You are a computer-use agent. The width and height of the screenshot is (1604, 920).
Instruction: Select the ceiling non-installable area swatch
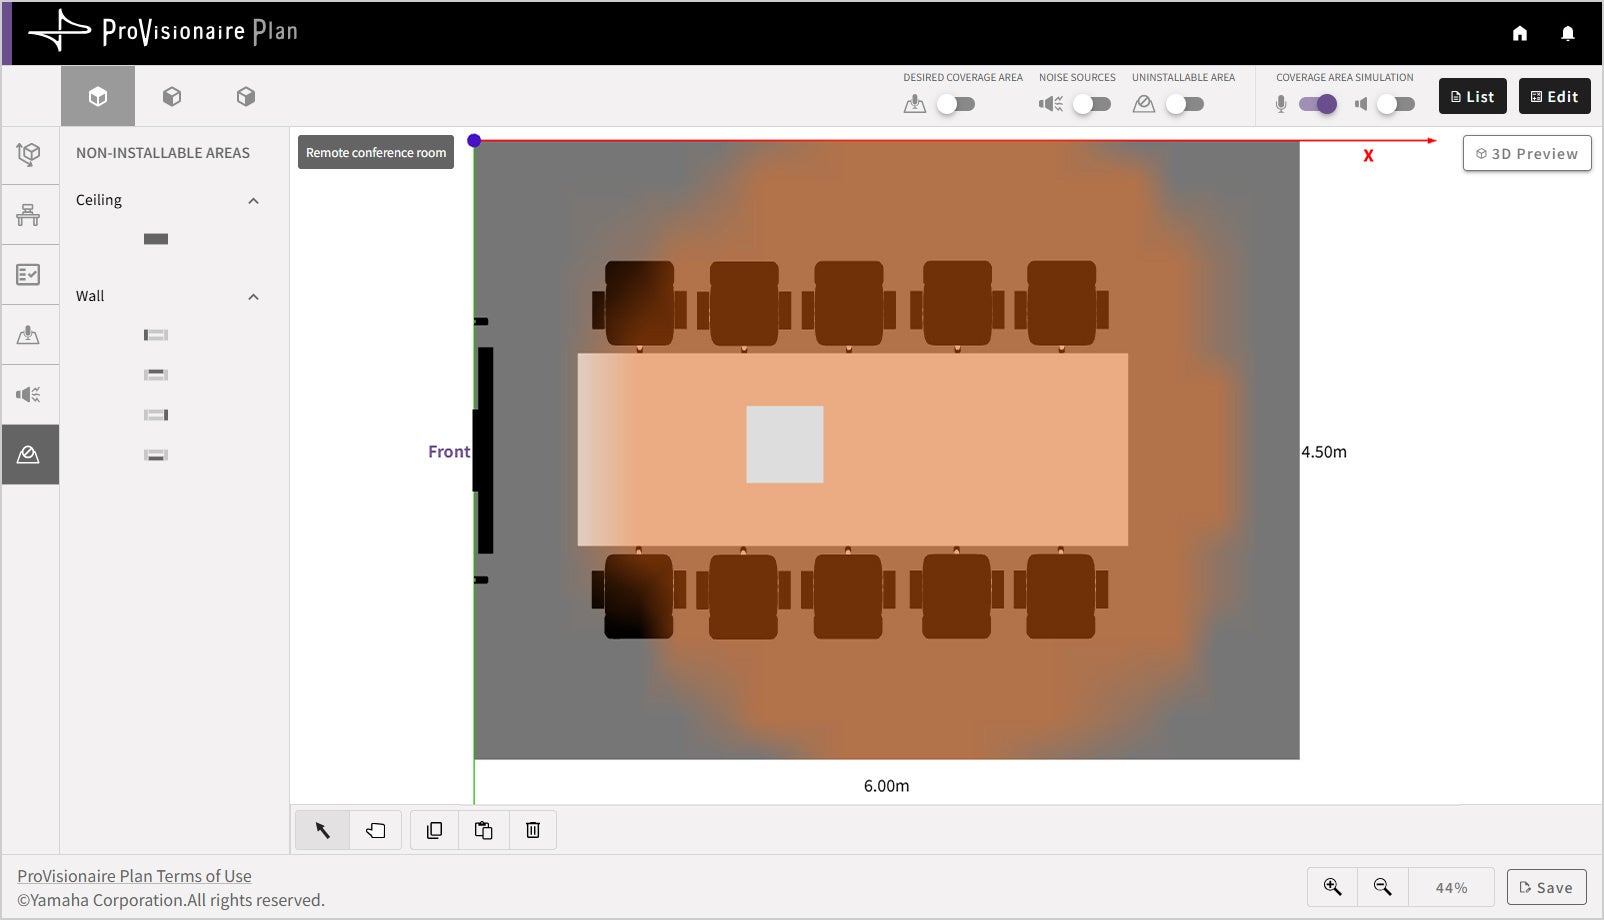click(x=156, y=239)
